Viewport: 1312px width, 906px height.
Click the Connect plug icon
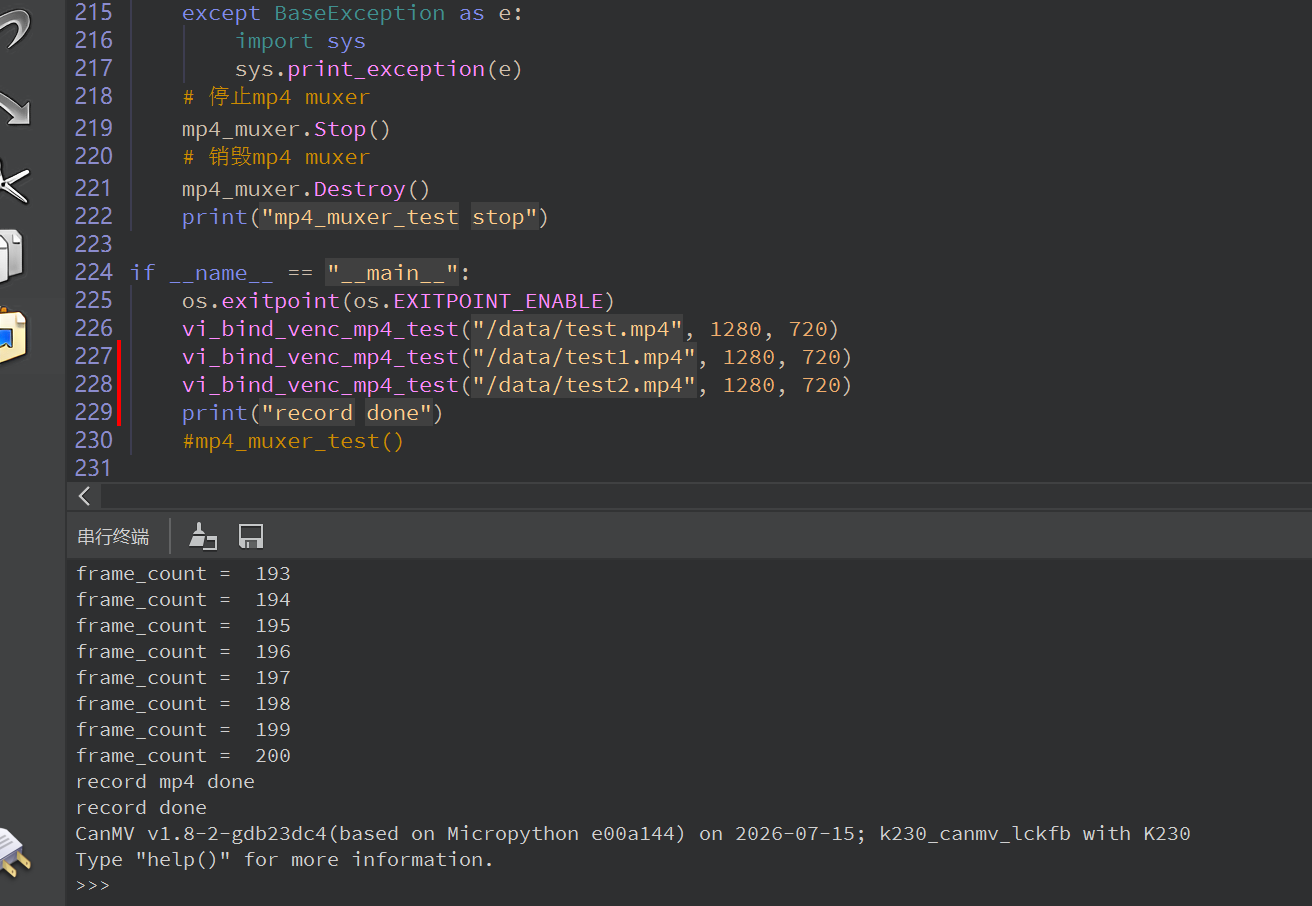pyautogui.click(x=16, y=850)
